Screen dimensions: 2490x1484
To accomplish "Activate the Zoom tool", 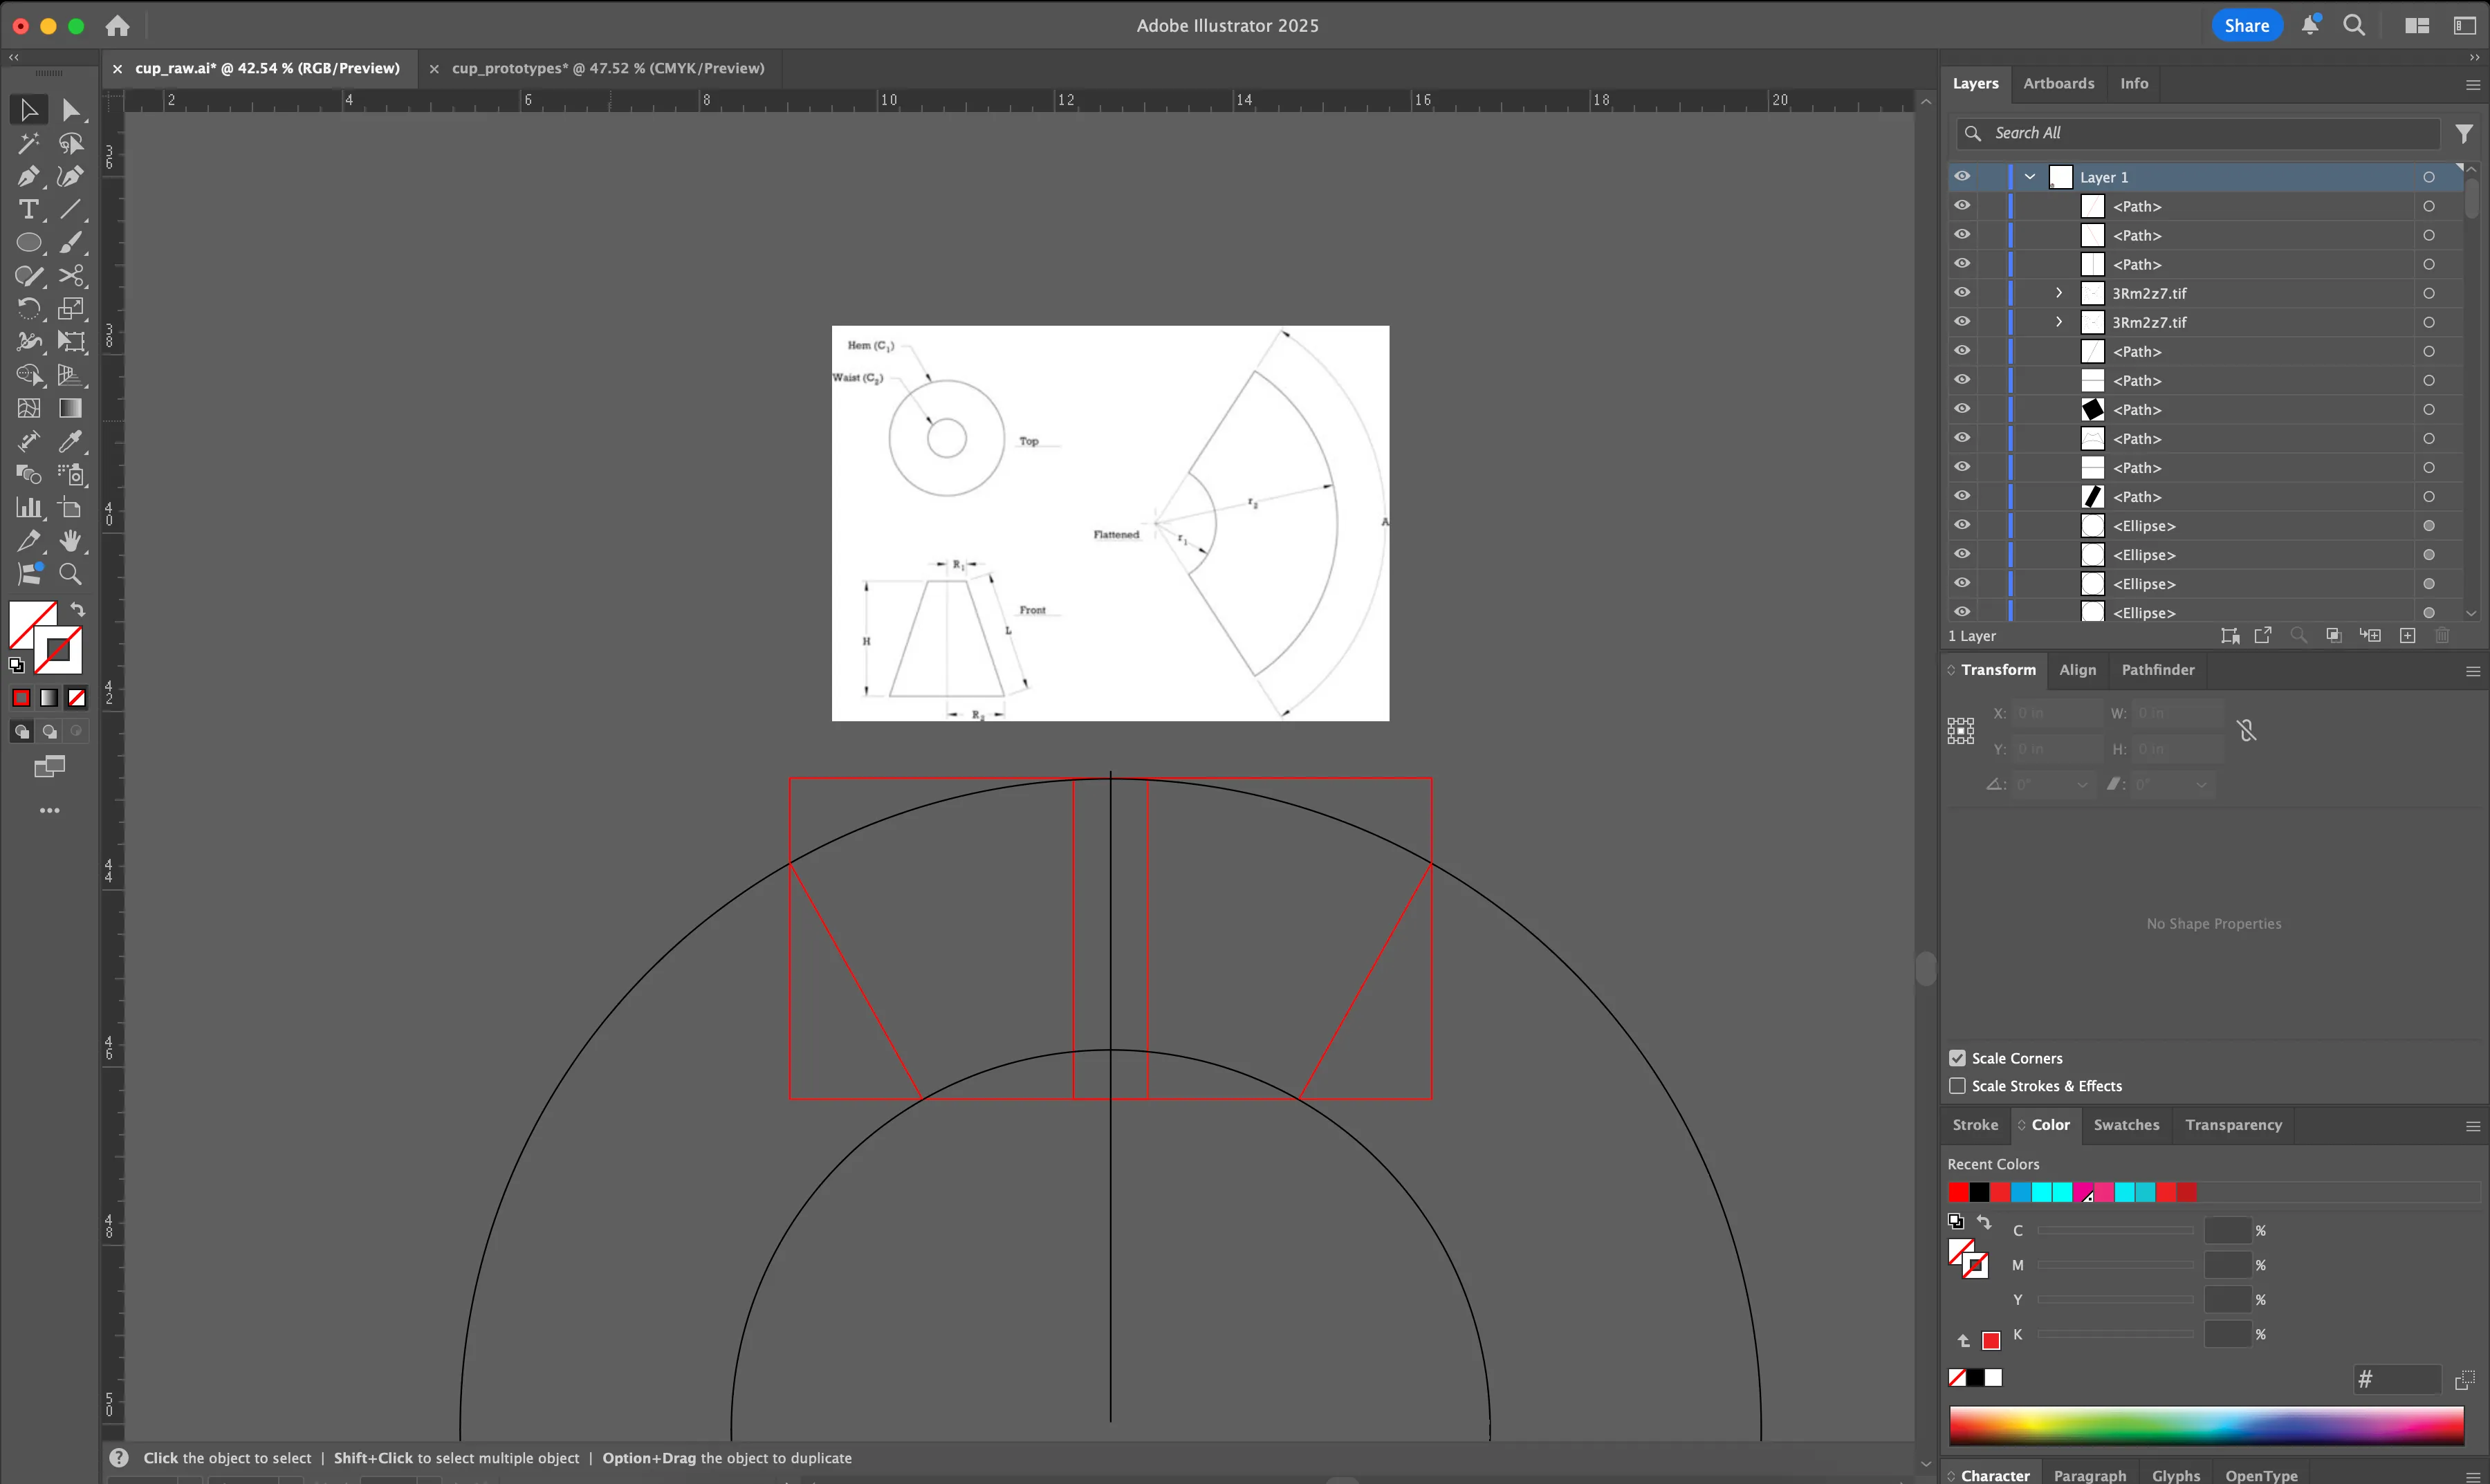I will (x=70, y=574).
